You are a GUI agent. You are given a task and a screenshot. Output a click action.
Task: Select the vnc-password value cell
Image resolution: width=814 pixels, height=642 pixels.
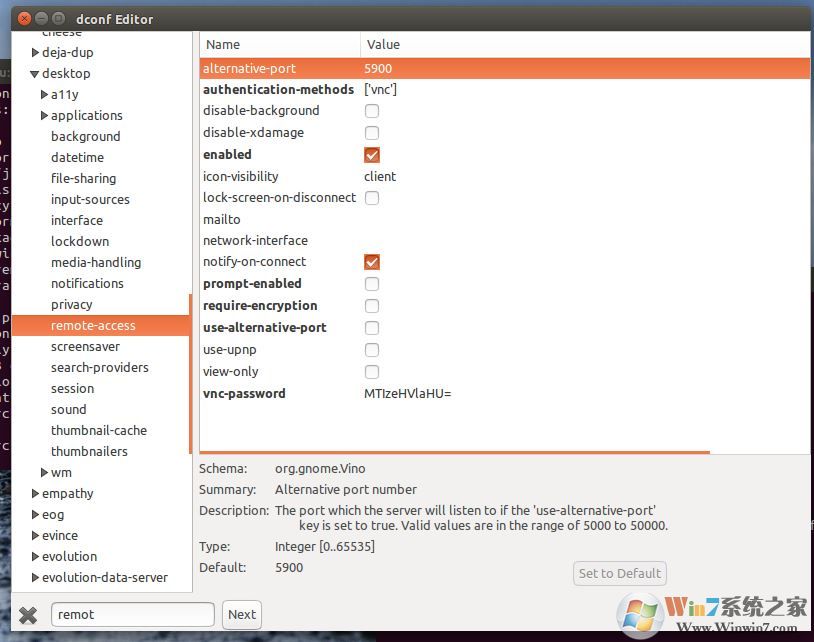[x=408, y=394]
